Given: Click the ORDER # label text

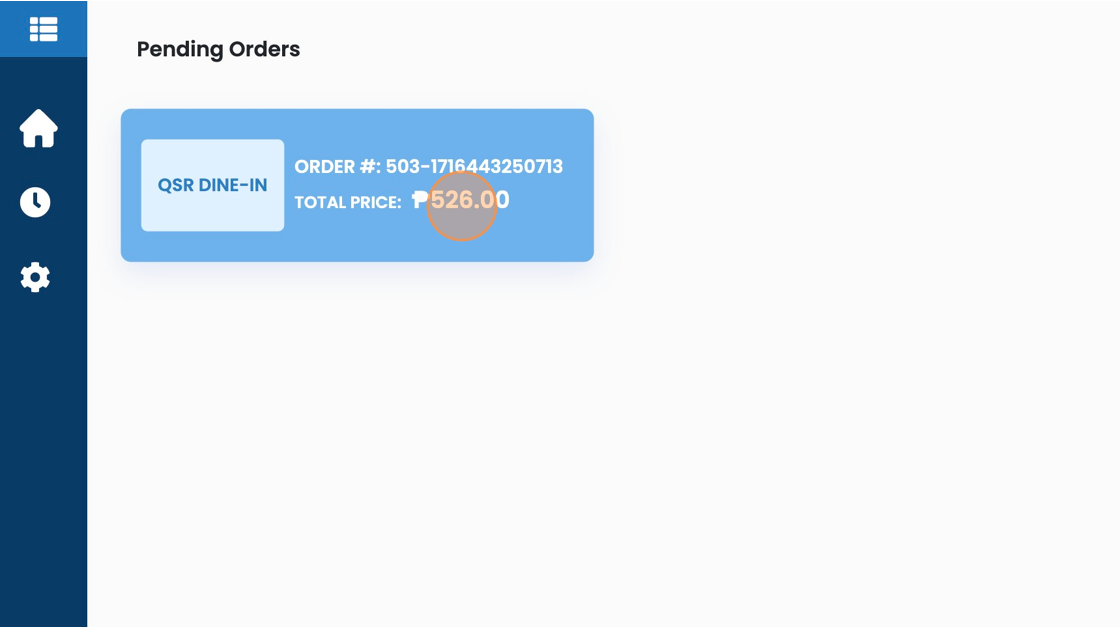Looking at the screenshot, I should point(338,166).
